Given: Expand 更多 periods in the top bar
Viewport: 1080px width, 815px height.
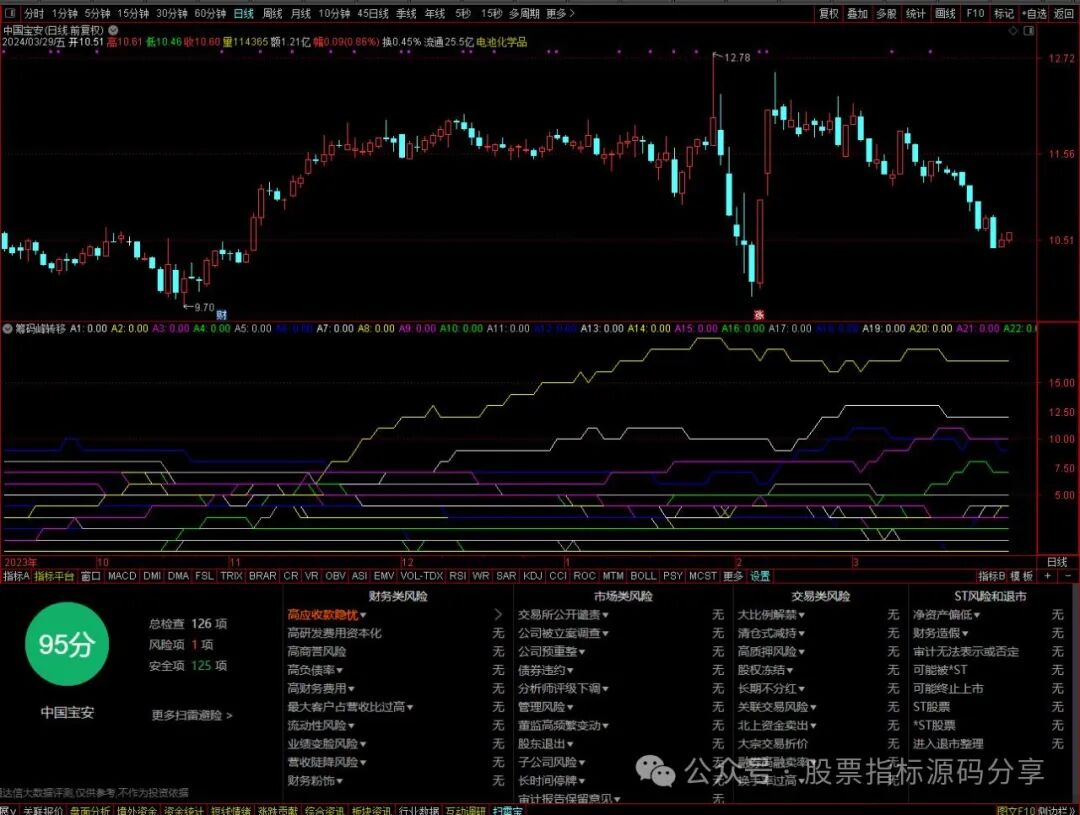Looking at the screenshot, I should coord(560,13).
